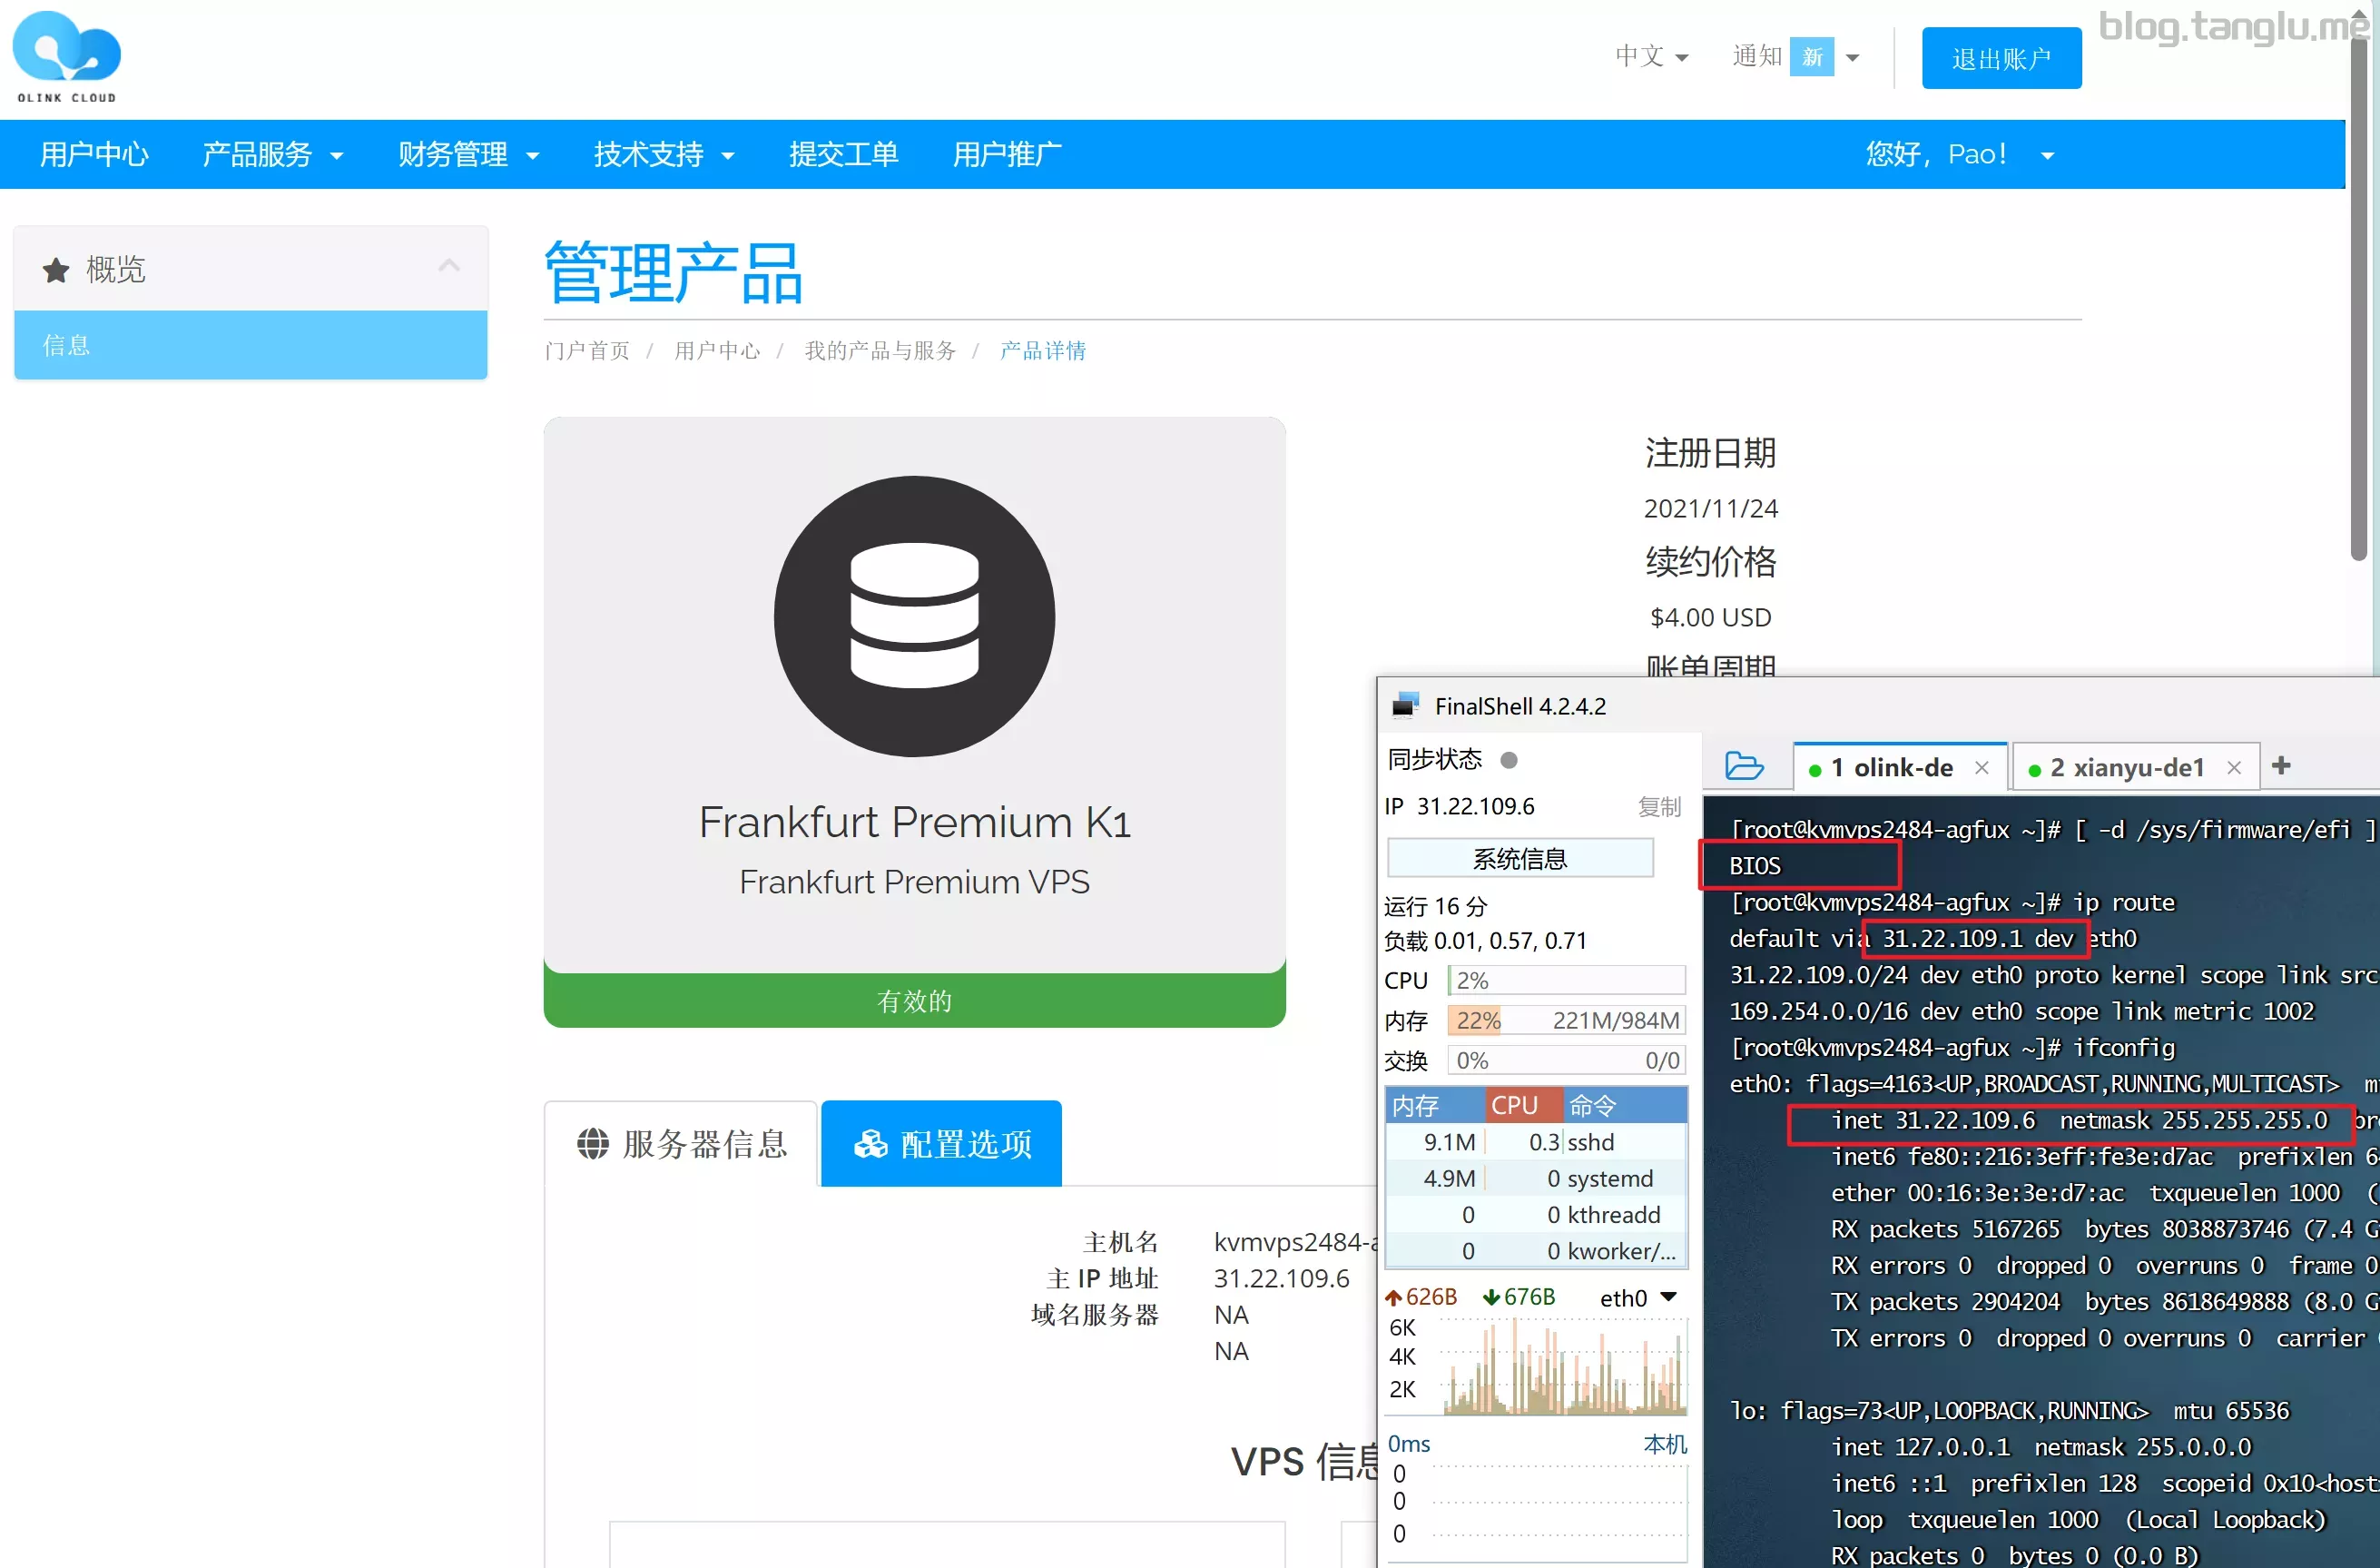Screen dimensions: 2380x1568
Task: Click the 退出账户 logout button
Action: point(2001,59)
